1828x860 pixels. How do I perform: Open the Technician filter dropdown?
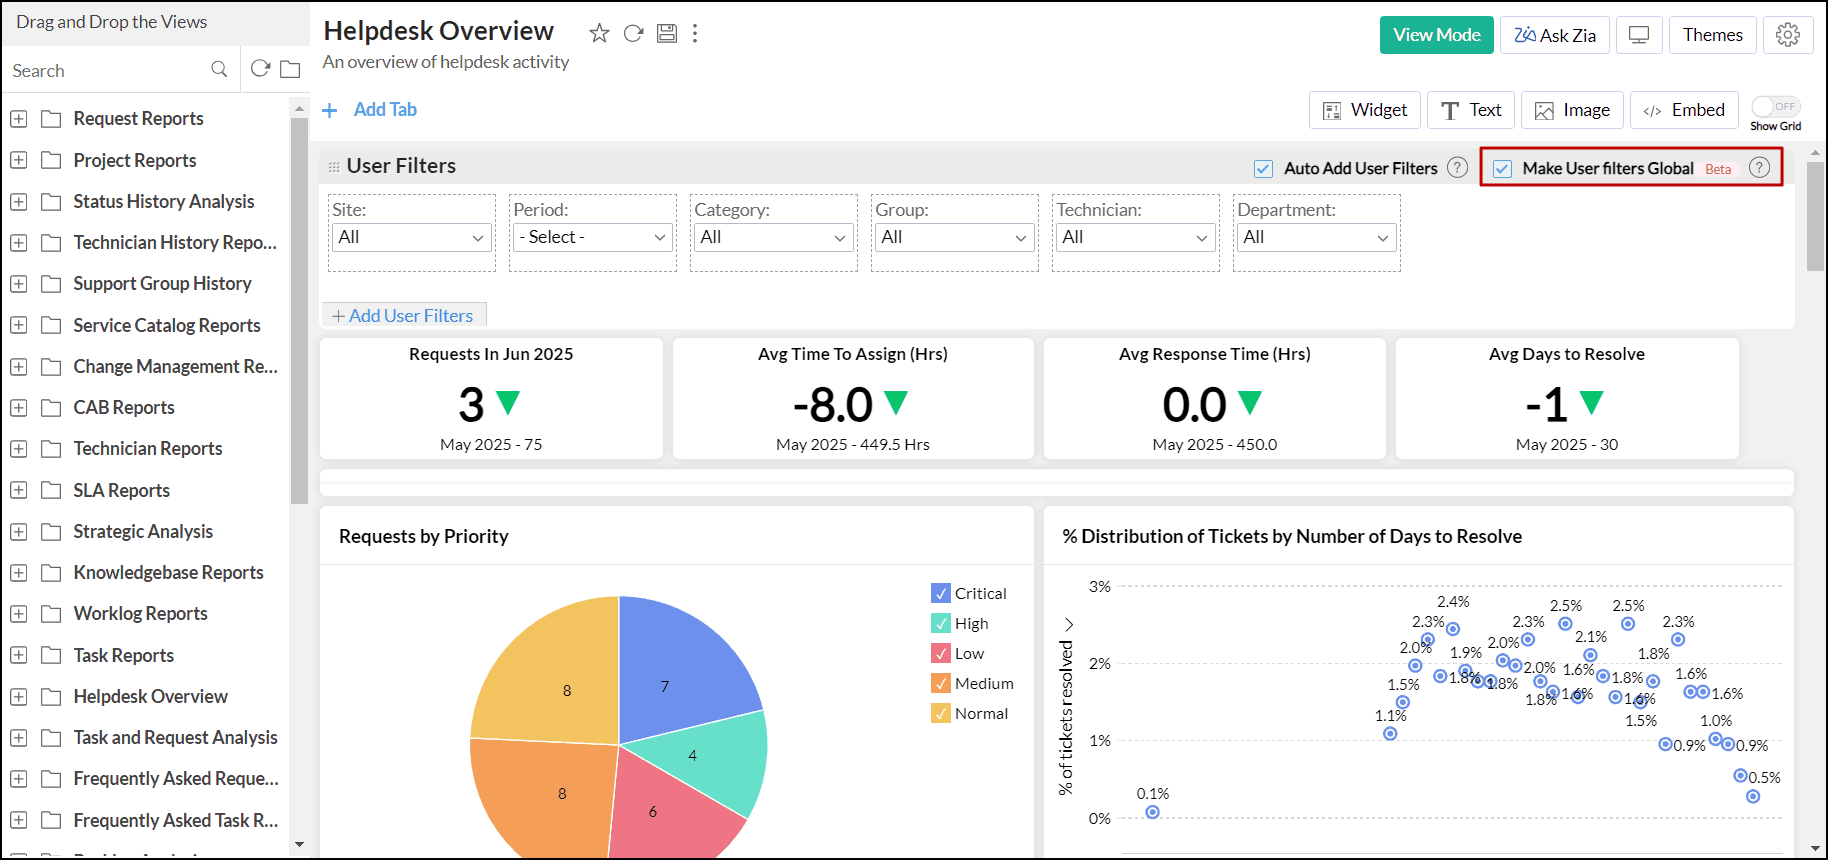tap(1135, 237)
